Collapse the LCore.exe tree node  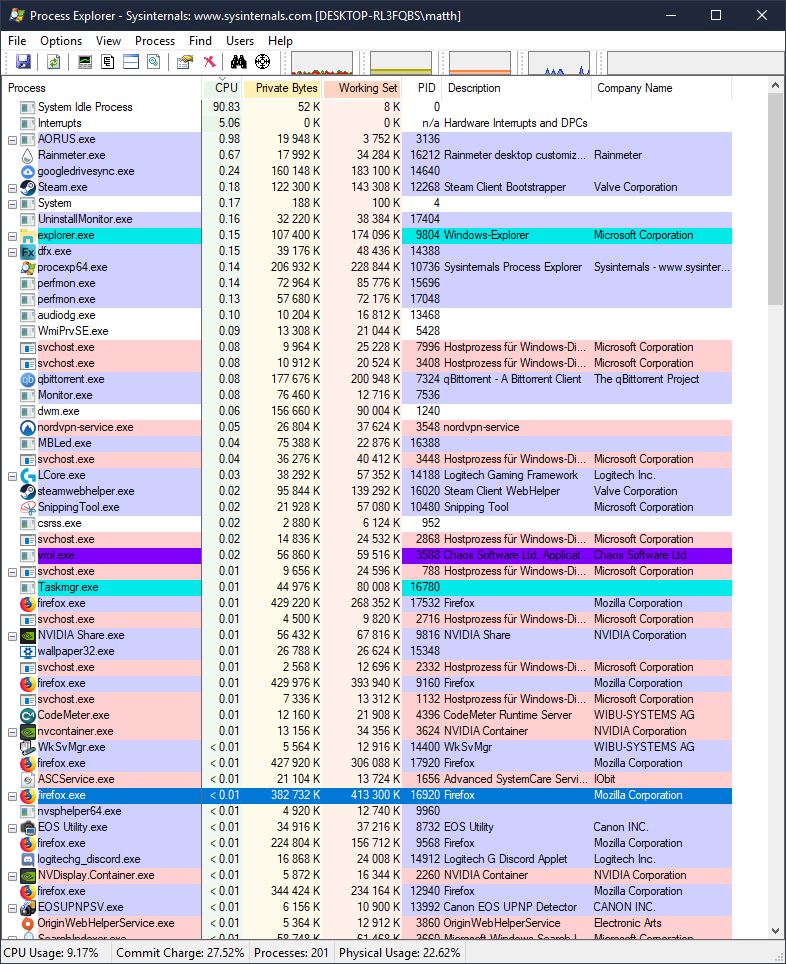pos(12,475)
